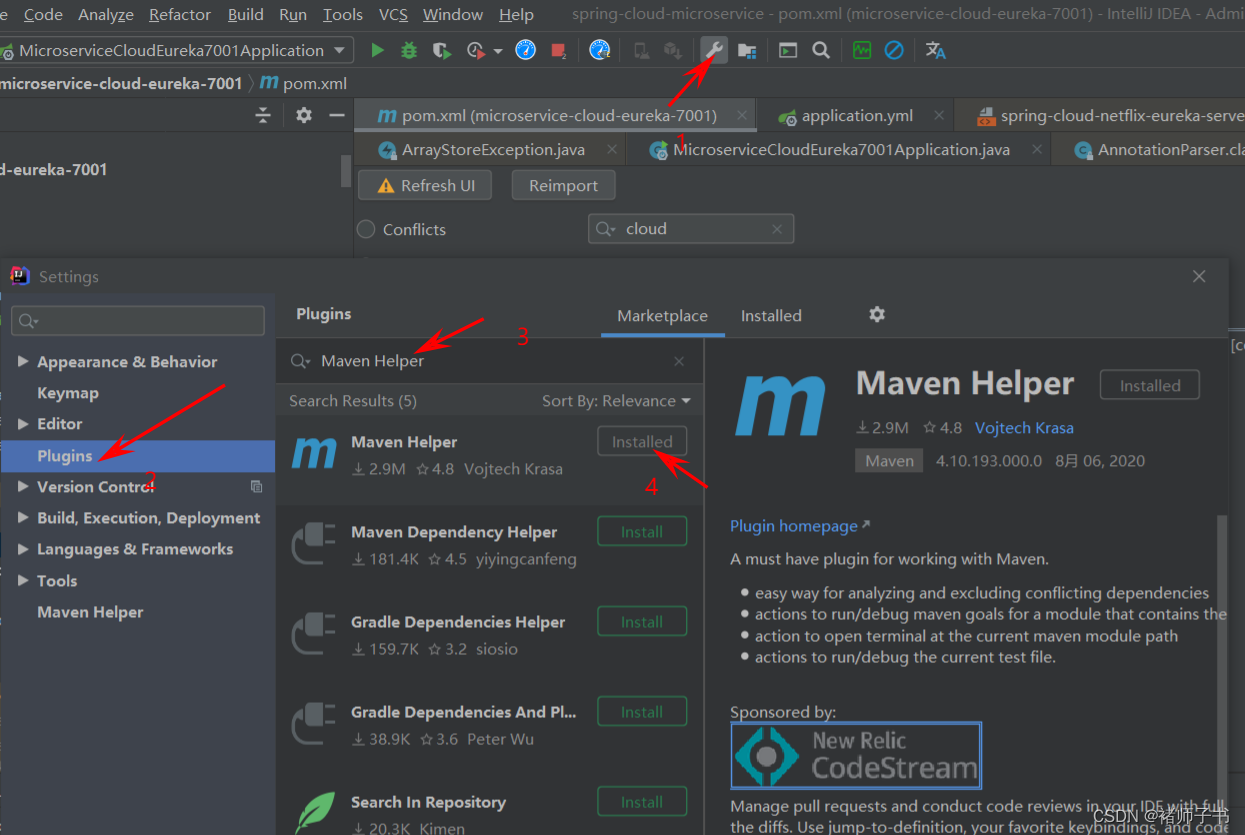
Task: Click the blue gauge icon after profiler
Action: 526,50
